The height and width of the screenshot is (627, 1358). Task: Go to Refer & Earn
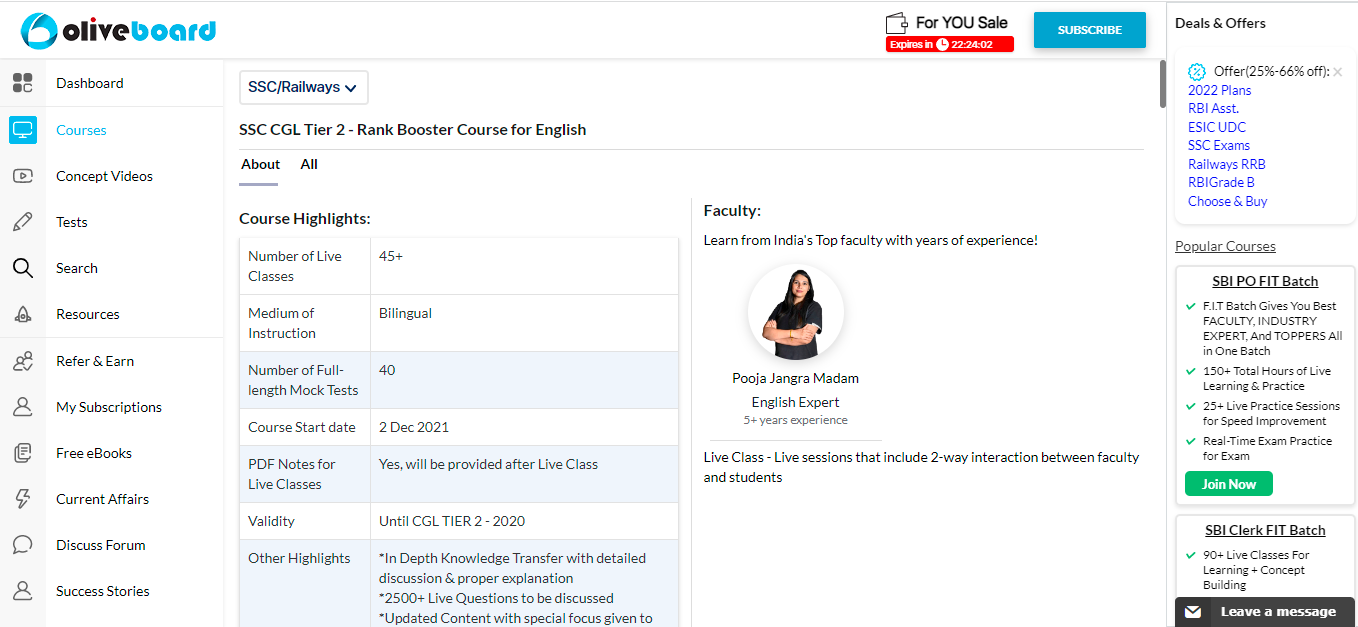[95, 361]
